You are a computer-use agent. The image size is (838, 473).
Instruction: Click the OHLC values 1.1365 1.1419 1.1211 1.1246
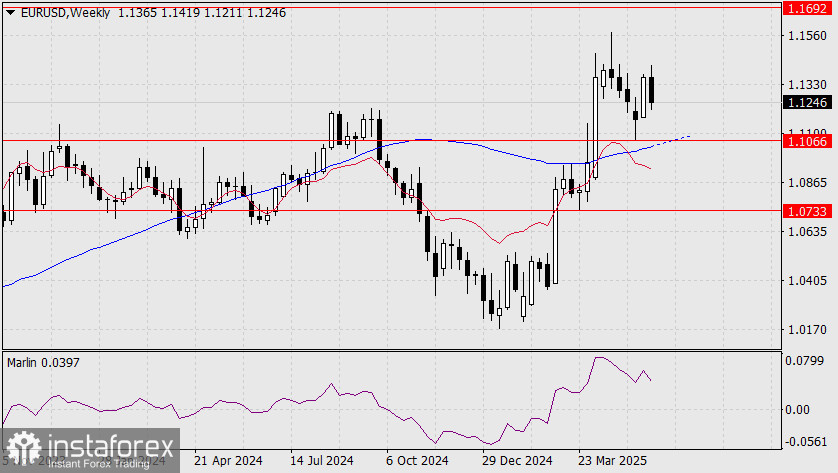(202, 13)
